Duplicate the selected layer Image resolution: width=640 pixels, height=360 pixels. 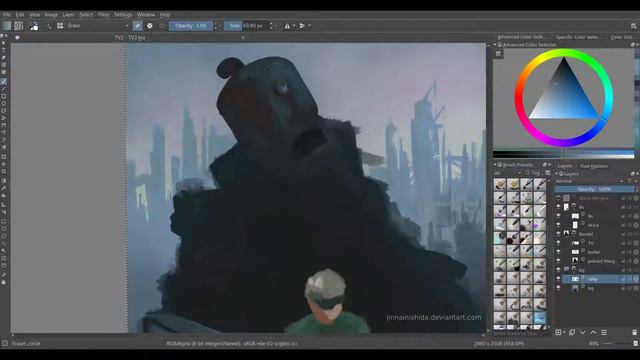coord(572,332)
